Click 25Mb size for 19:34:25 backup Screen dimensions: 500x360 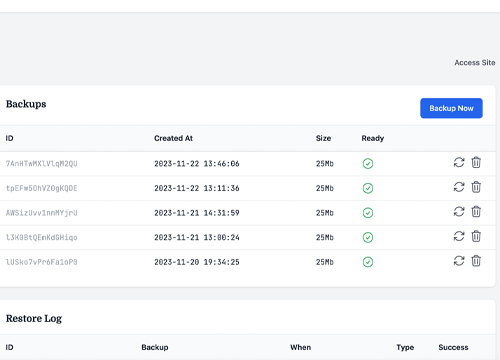325,262
